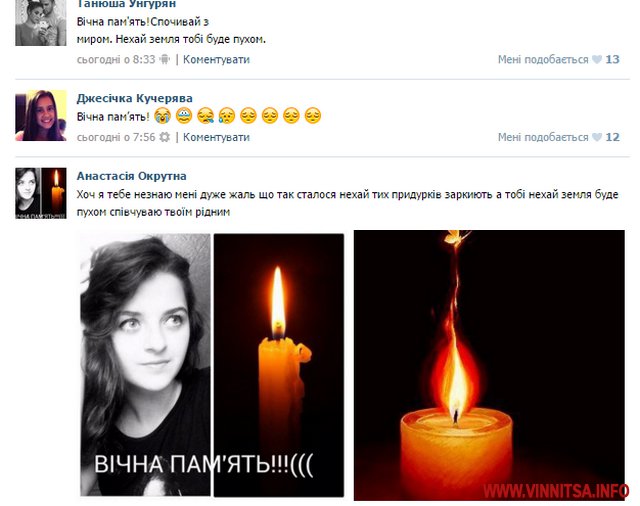640x506 pixels.
Task: Open Джесічка Кучерява's profile avatar
Action: pyautogui.click(x=41, y=115)
